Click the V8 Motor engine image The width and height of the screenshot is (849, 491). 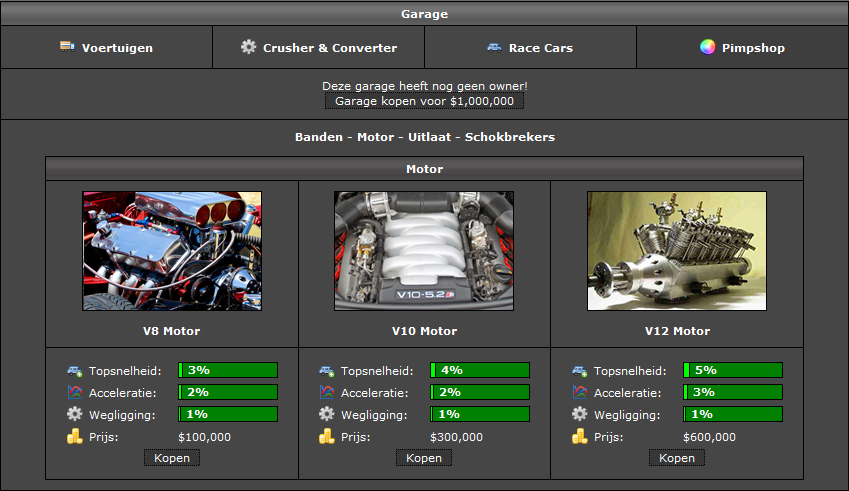[172, 251]
